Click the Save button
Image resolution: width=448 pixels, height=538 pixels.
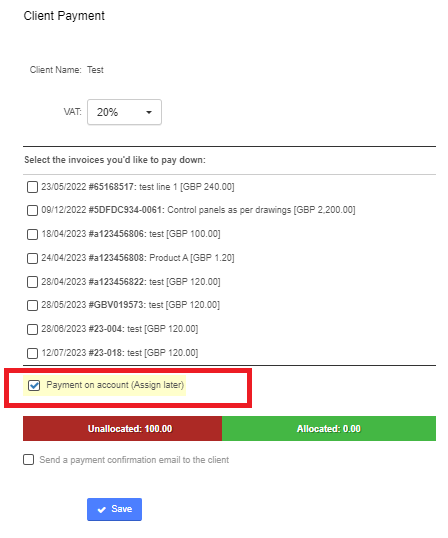(114, 510)
